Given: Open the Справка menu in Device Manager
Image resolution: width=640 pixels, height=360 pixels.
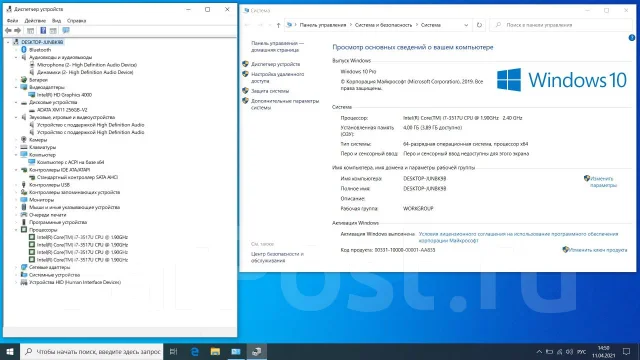Looking at the screenshot, I should [x=76, y=20].
